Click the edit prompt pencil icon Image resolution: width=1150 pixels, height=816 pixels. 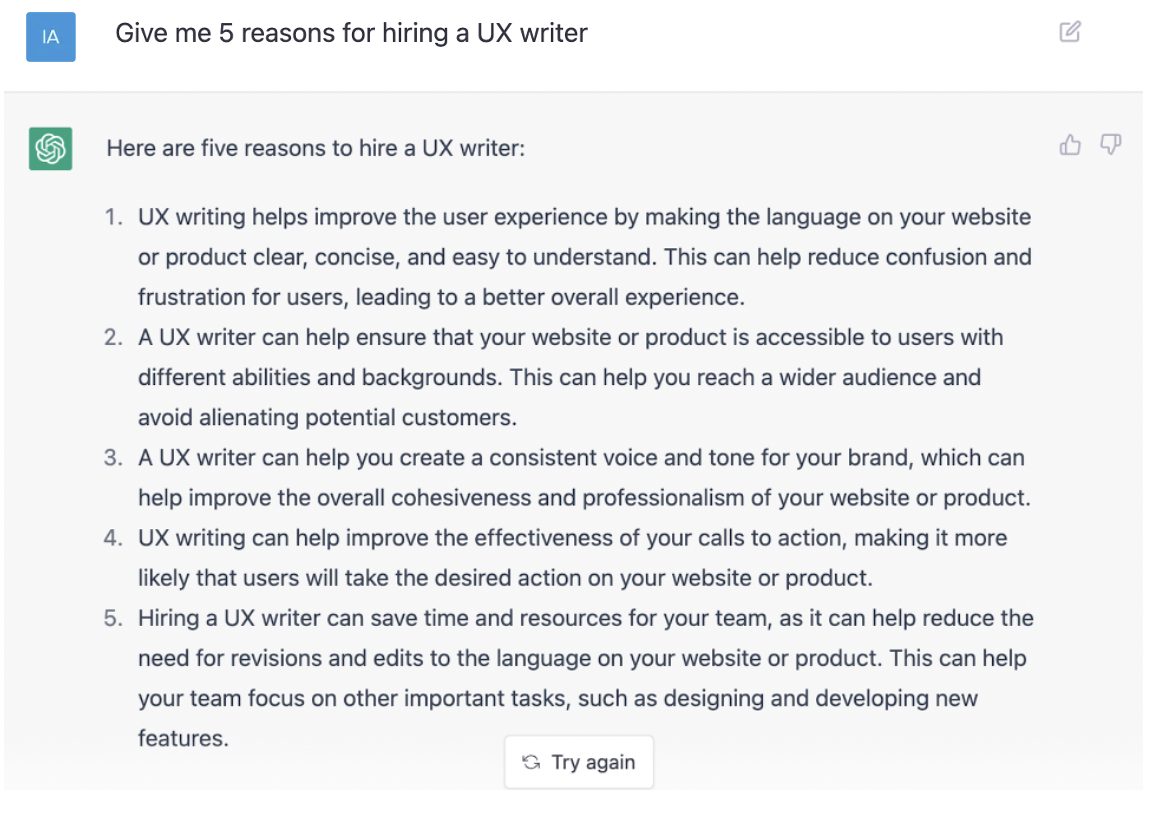coord(1069,32)
